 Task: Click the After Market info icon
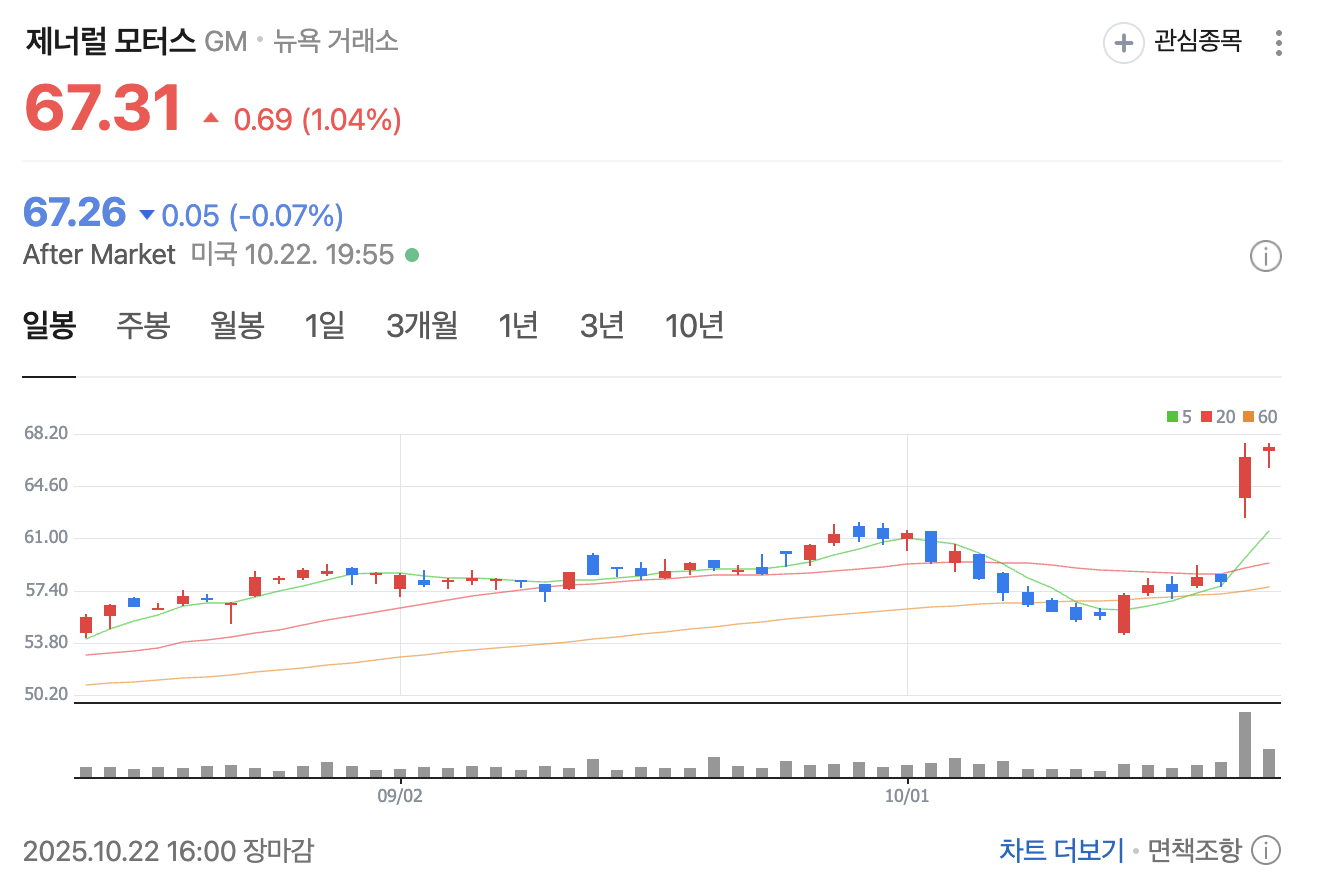coord(1265,256)
